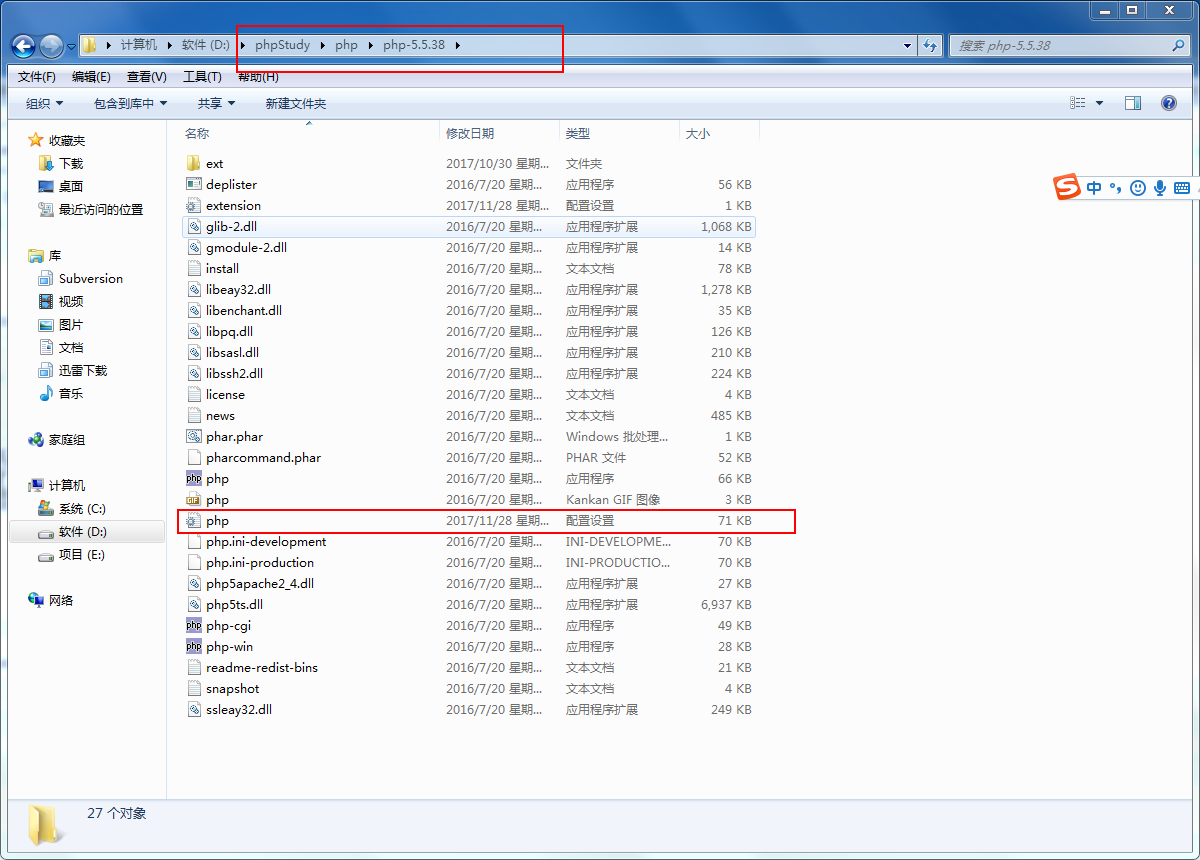Select the extension config file icon
The image size is (1200, 860).
[x=194, y=205]
